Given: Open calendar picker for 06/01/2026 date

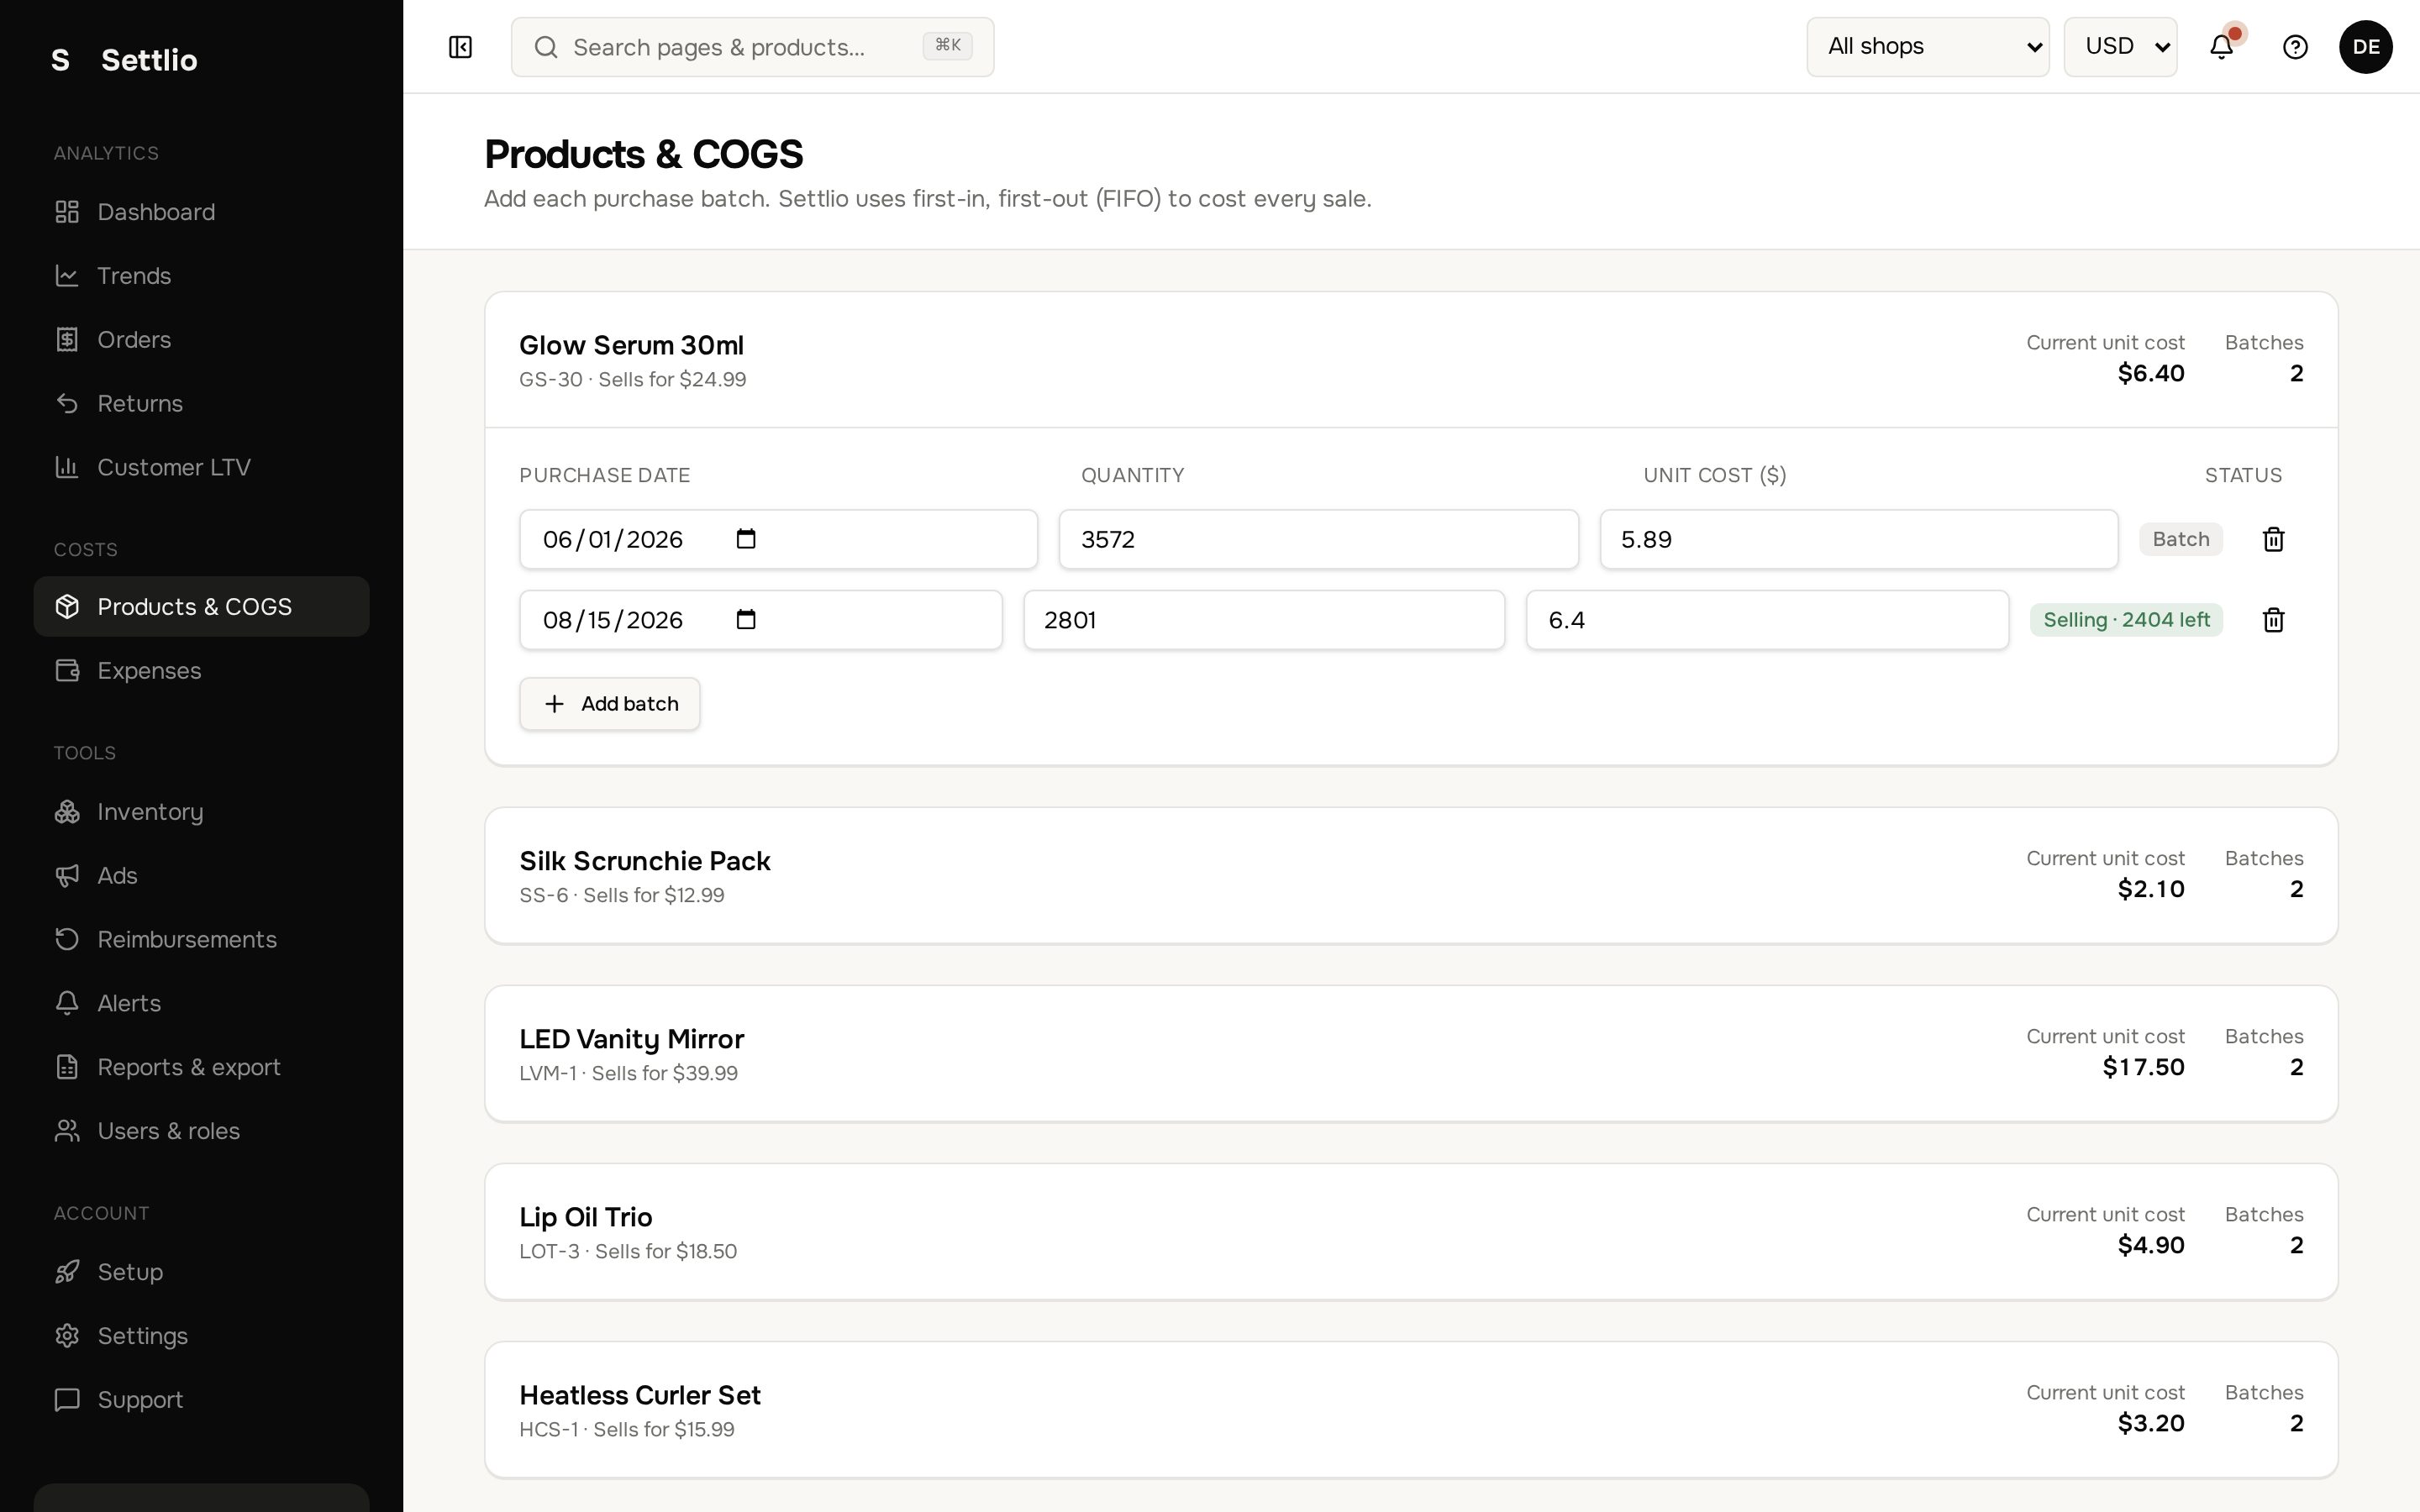Looking at the screenshot, I should pyautogui.click(x=746, y=539).
